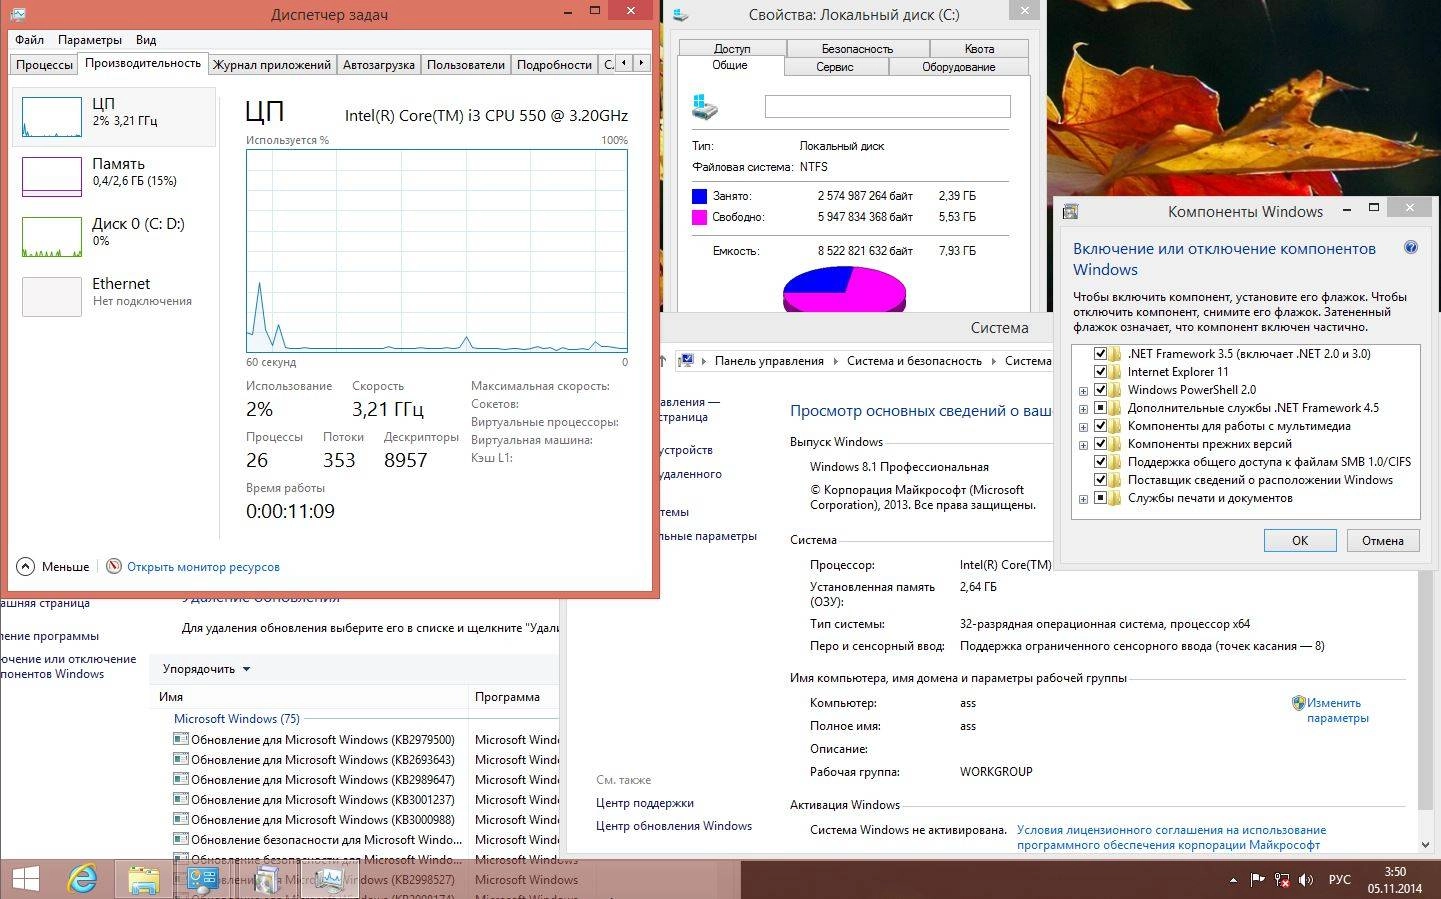Open Параметры menu in Task Manager

pyautogui.click(x=90, y=40)
